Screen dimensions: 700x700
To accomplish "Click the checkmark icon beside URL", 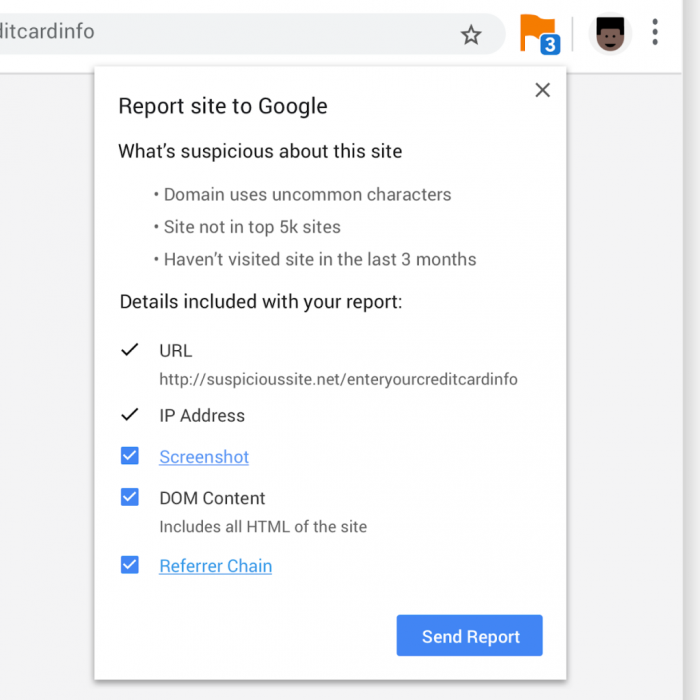I will (x=129, y=350).
